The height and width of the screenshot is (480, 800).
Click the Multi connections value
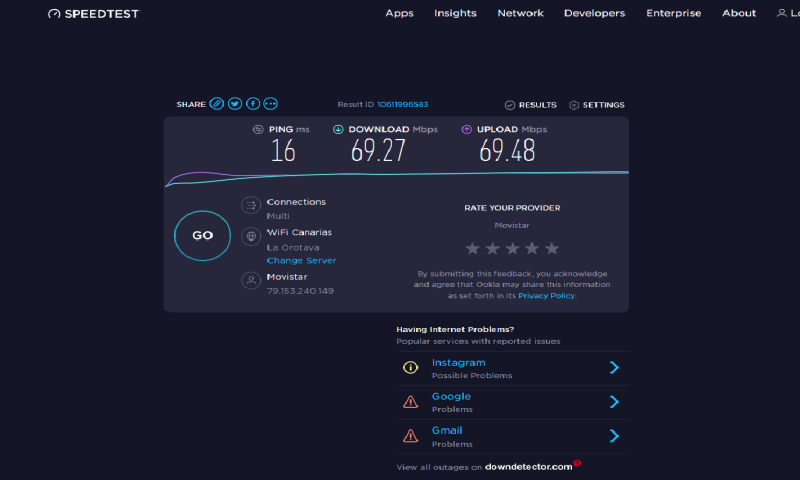[x=278, y=216]
